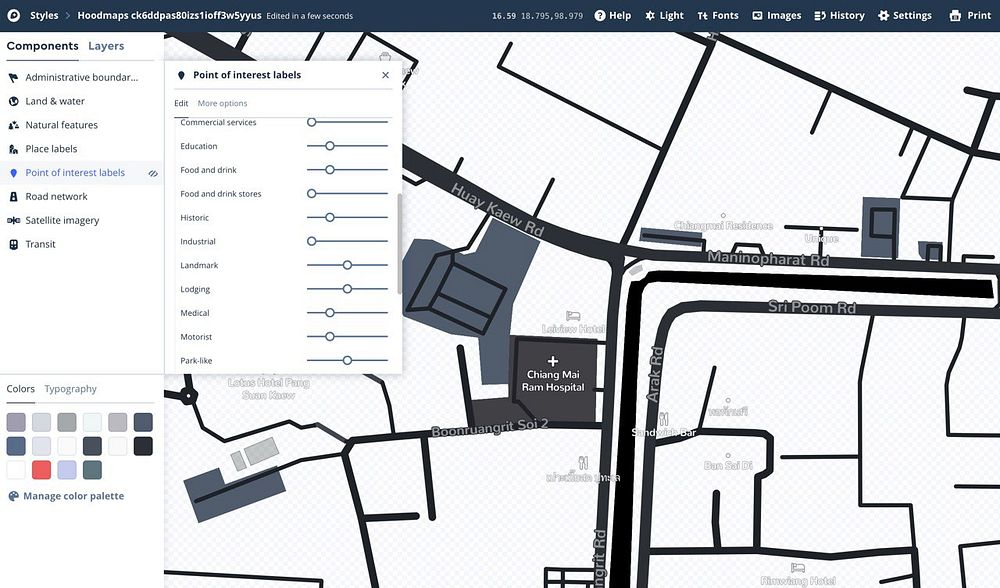This screenshot has height=588, width=1000.
Task: Switch to the Layers tab
Action: point(106,46)
